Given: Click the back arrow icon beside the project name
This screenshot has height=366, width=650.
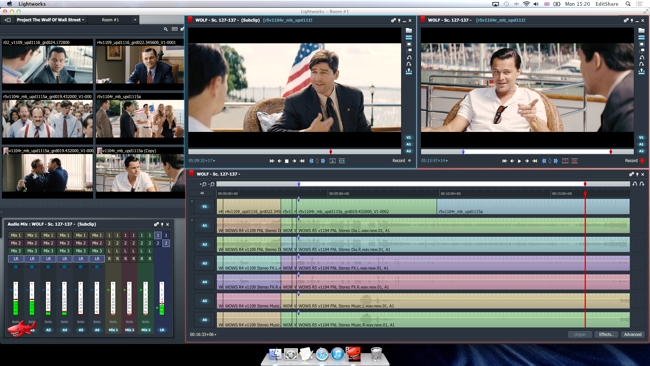Looking at the screenshot, I should point(8,19).
